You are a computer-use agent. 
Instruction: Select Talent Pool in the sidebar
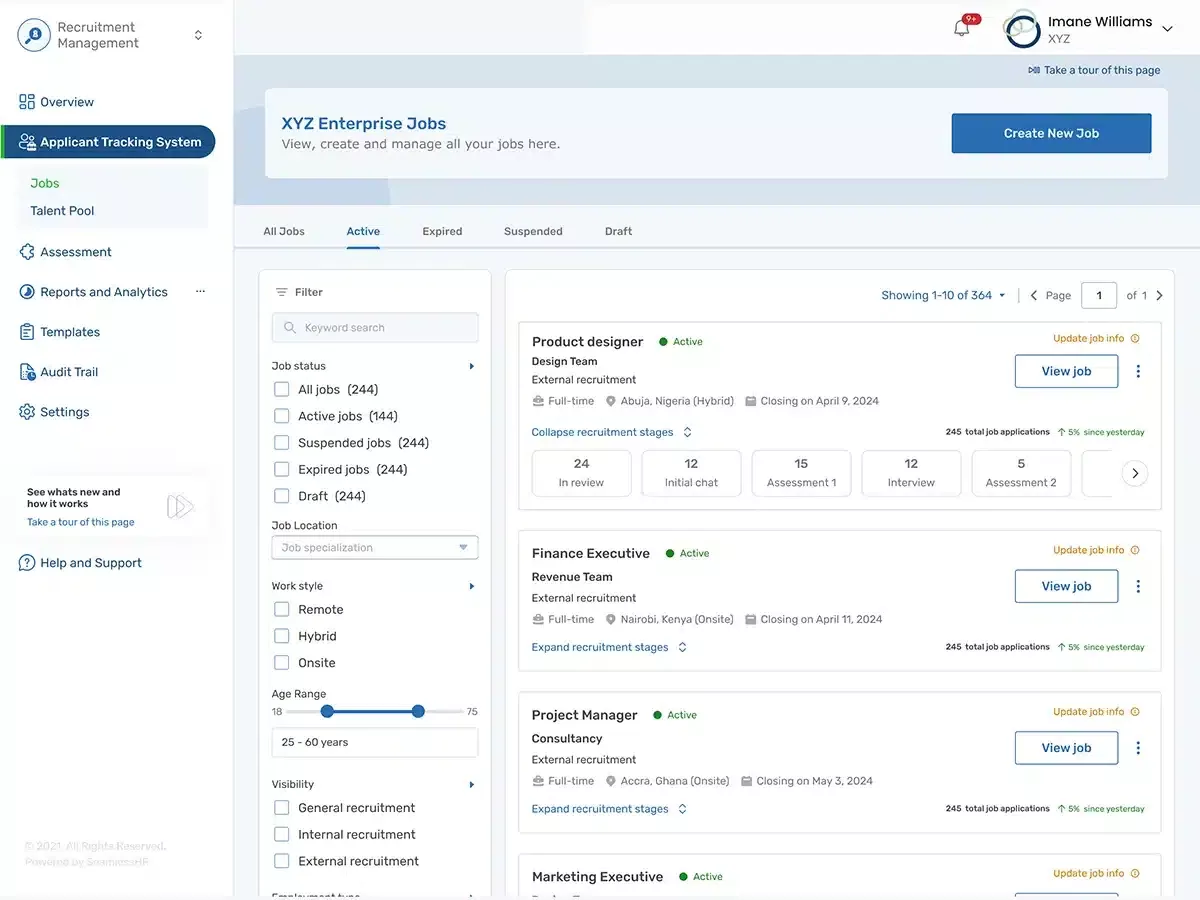[x=62, y=211]
